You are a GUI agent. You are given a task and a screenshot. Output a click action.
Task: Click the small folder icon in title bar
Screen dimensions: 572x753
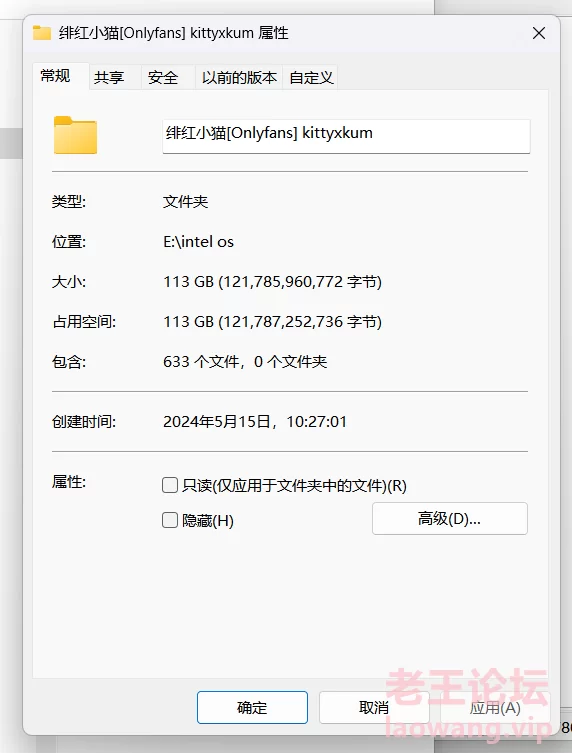42,33
